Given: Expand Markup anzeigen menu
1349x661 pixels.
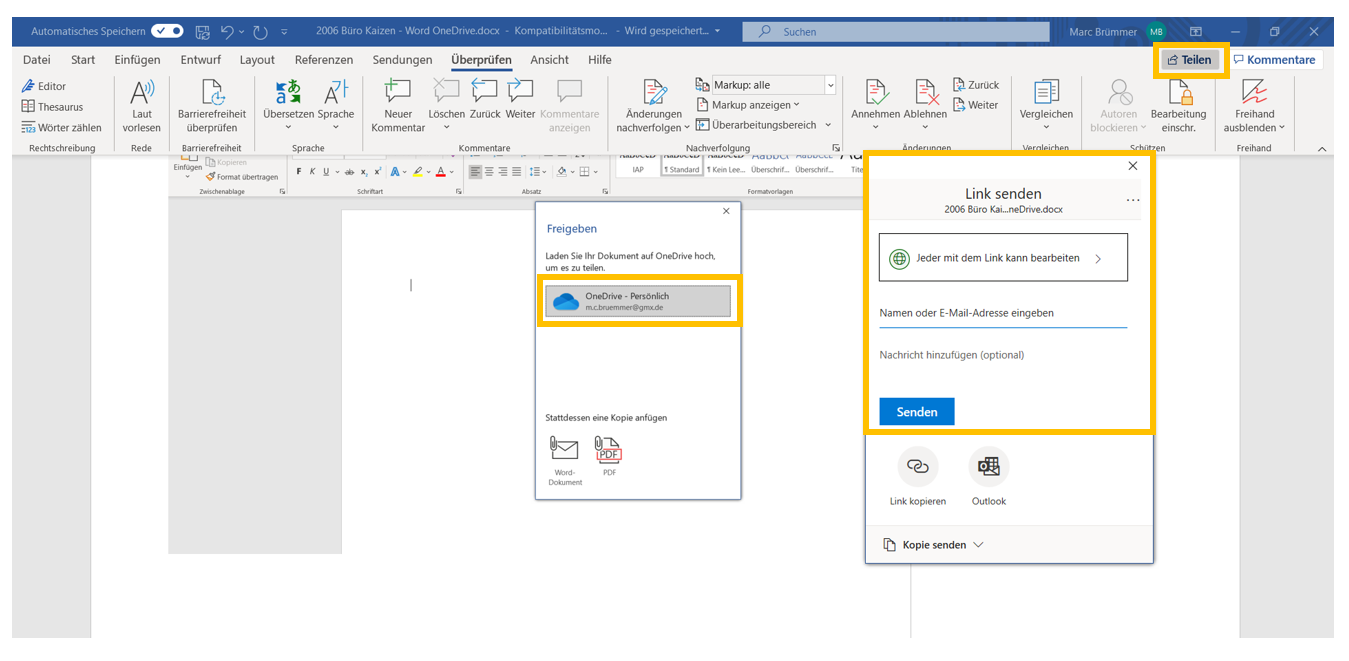Looking at the screenshot, I should (x=748, y=105).
